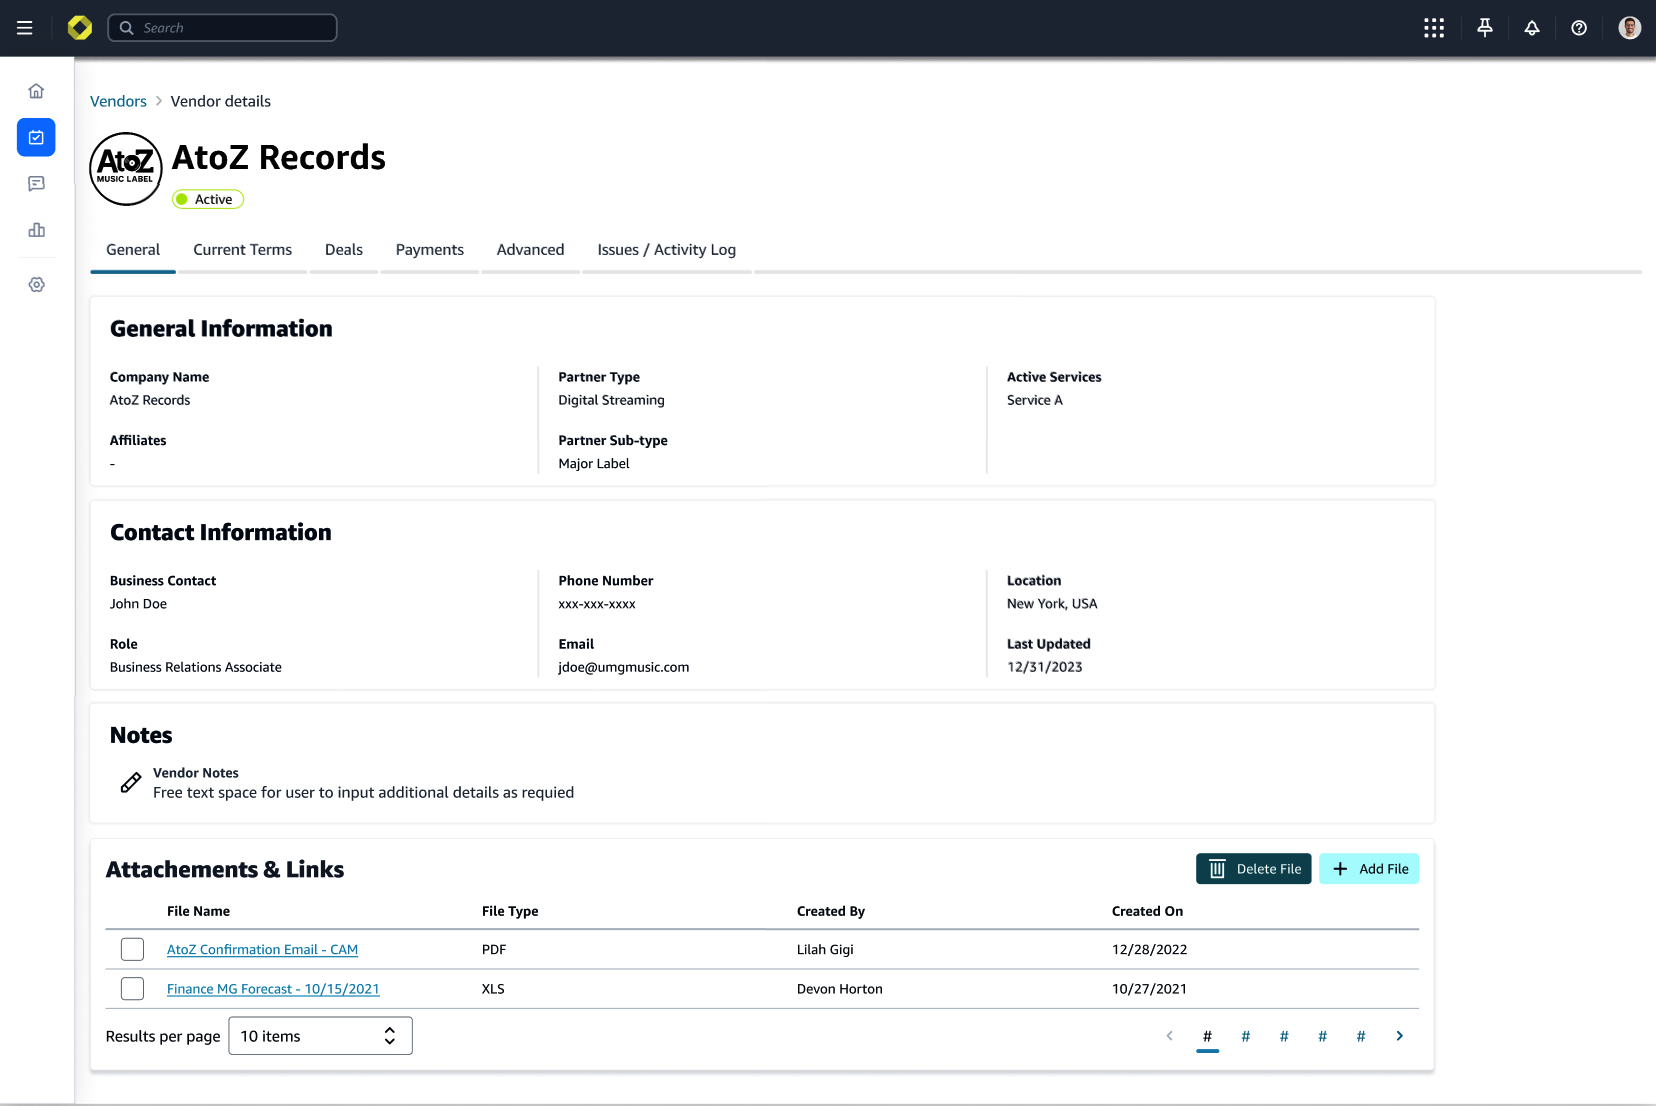Switch to the Payments tab
The height and width of the screenshot is (1106, 1656).
429,249
